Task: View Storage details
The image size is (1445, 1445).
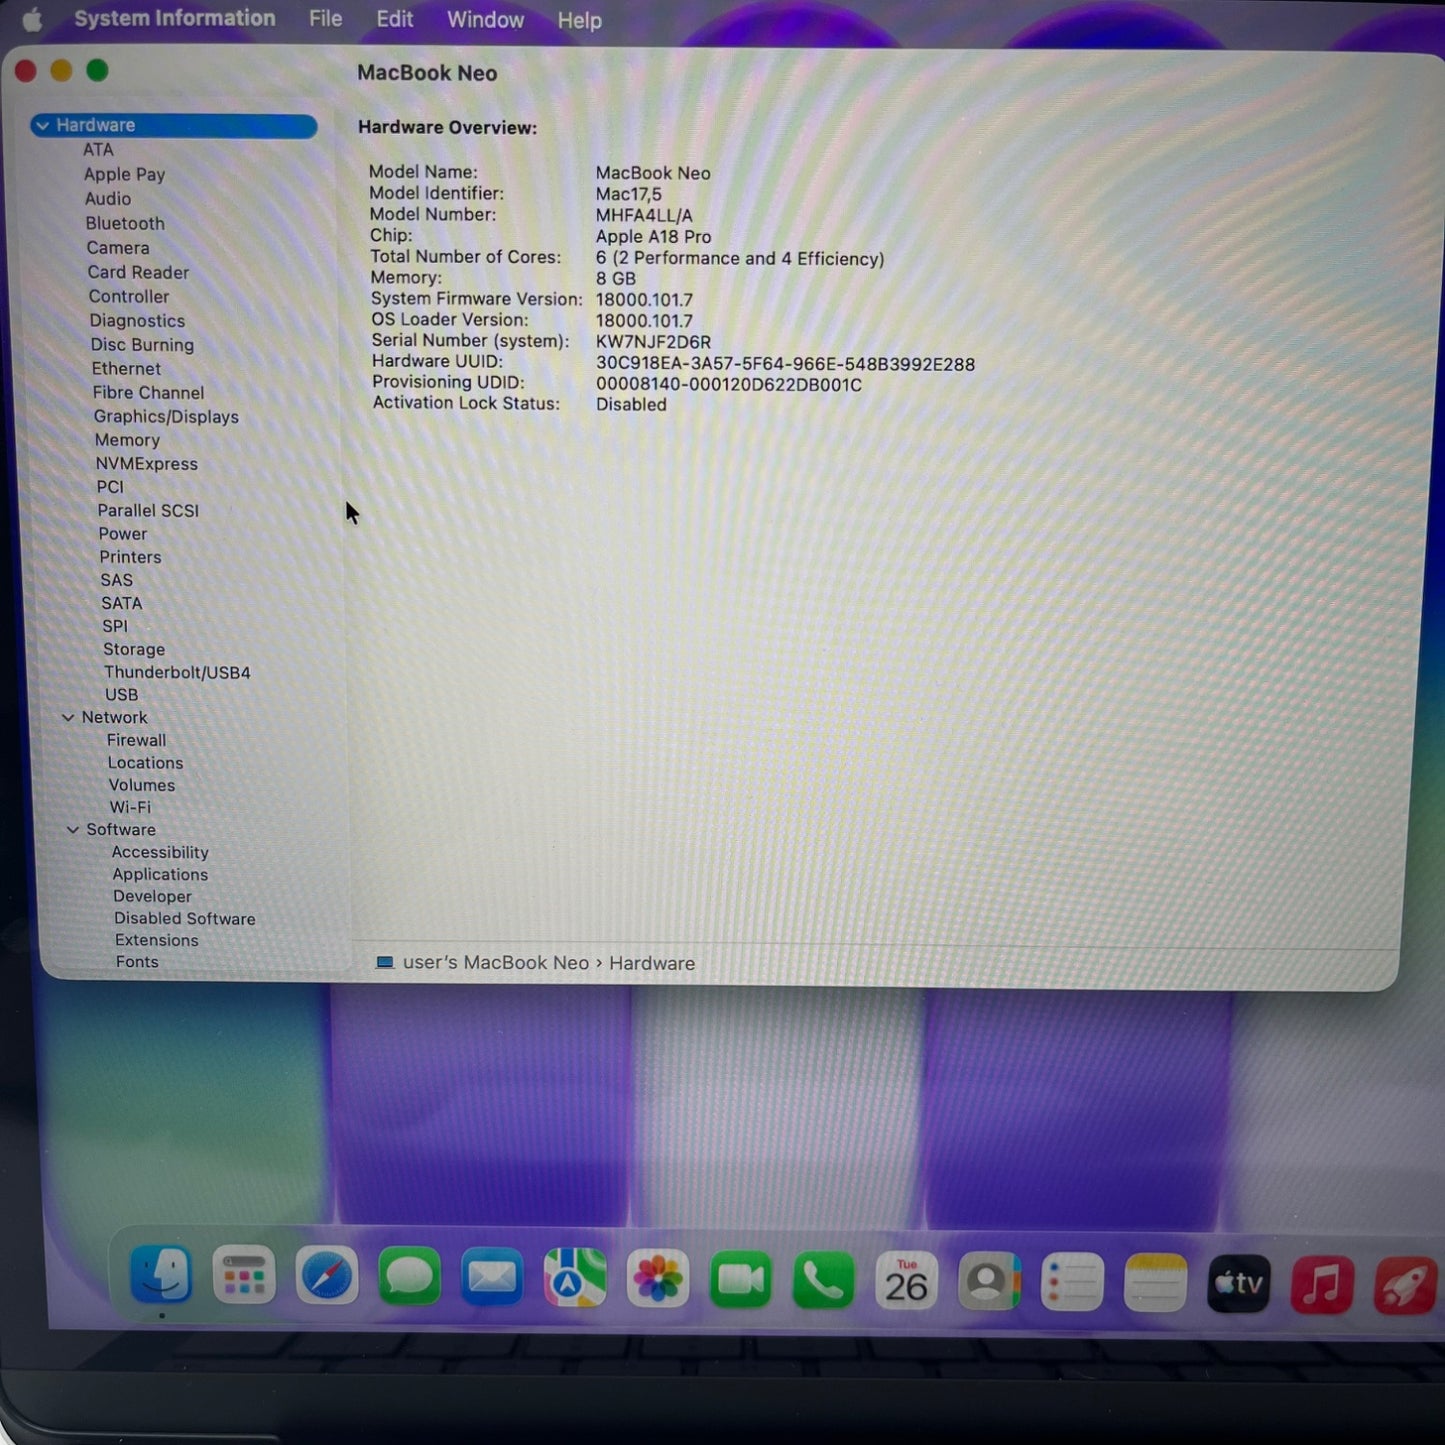Action: point(134,650)
